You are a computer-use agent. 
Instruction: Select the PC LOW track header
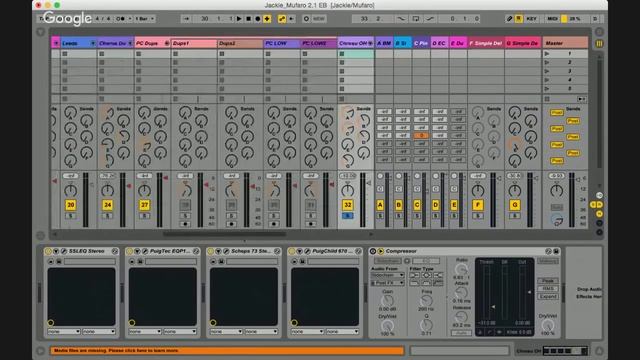[x=282, y=43]
